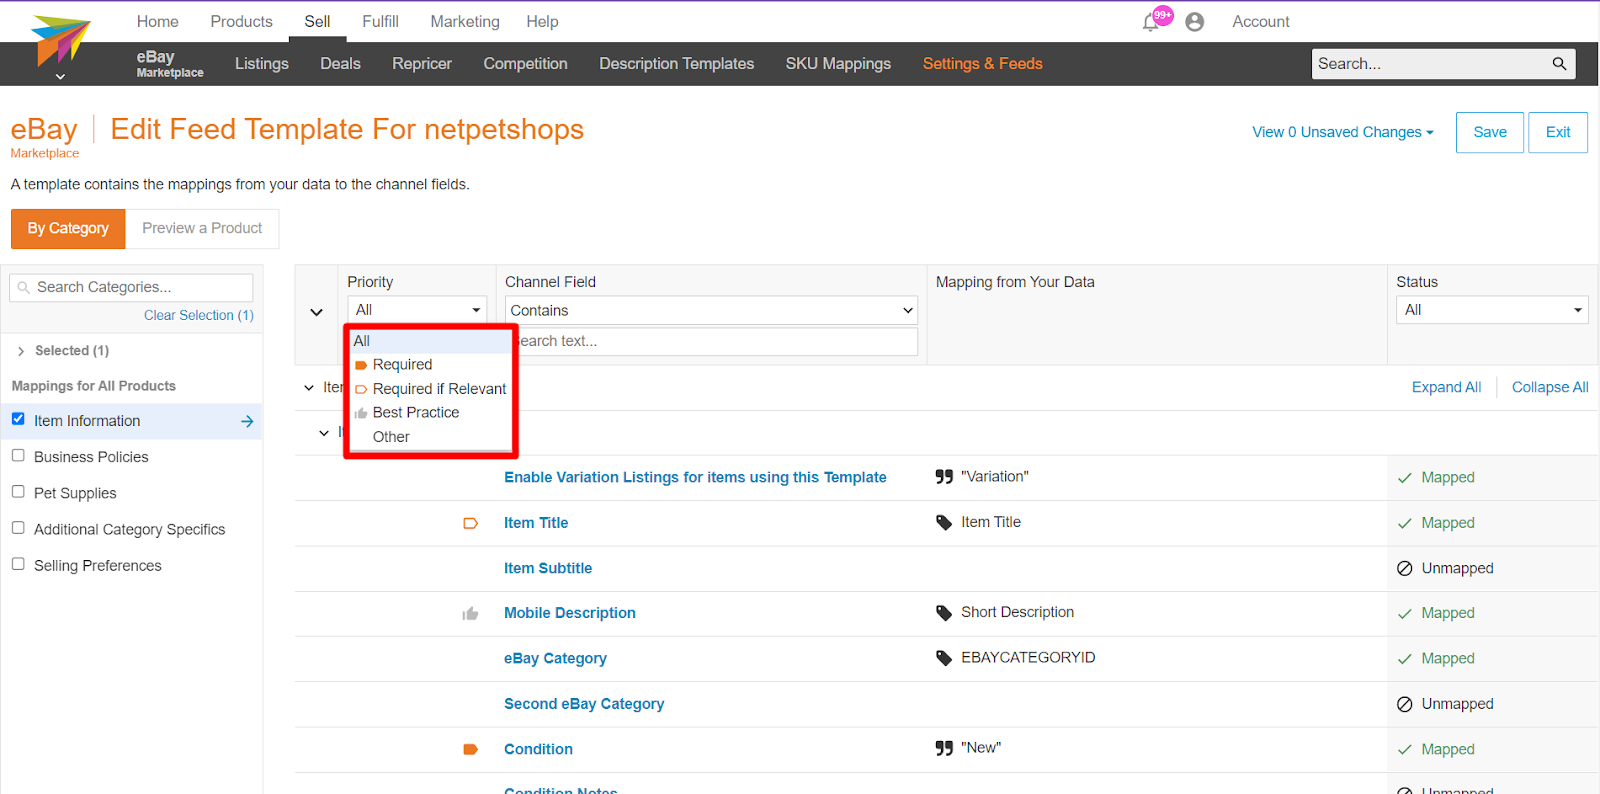The image size is (1600, 794).
Task: Uncheck the Item Information checkbox
Action: click(x=18, y=419)
